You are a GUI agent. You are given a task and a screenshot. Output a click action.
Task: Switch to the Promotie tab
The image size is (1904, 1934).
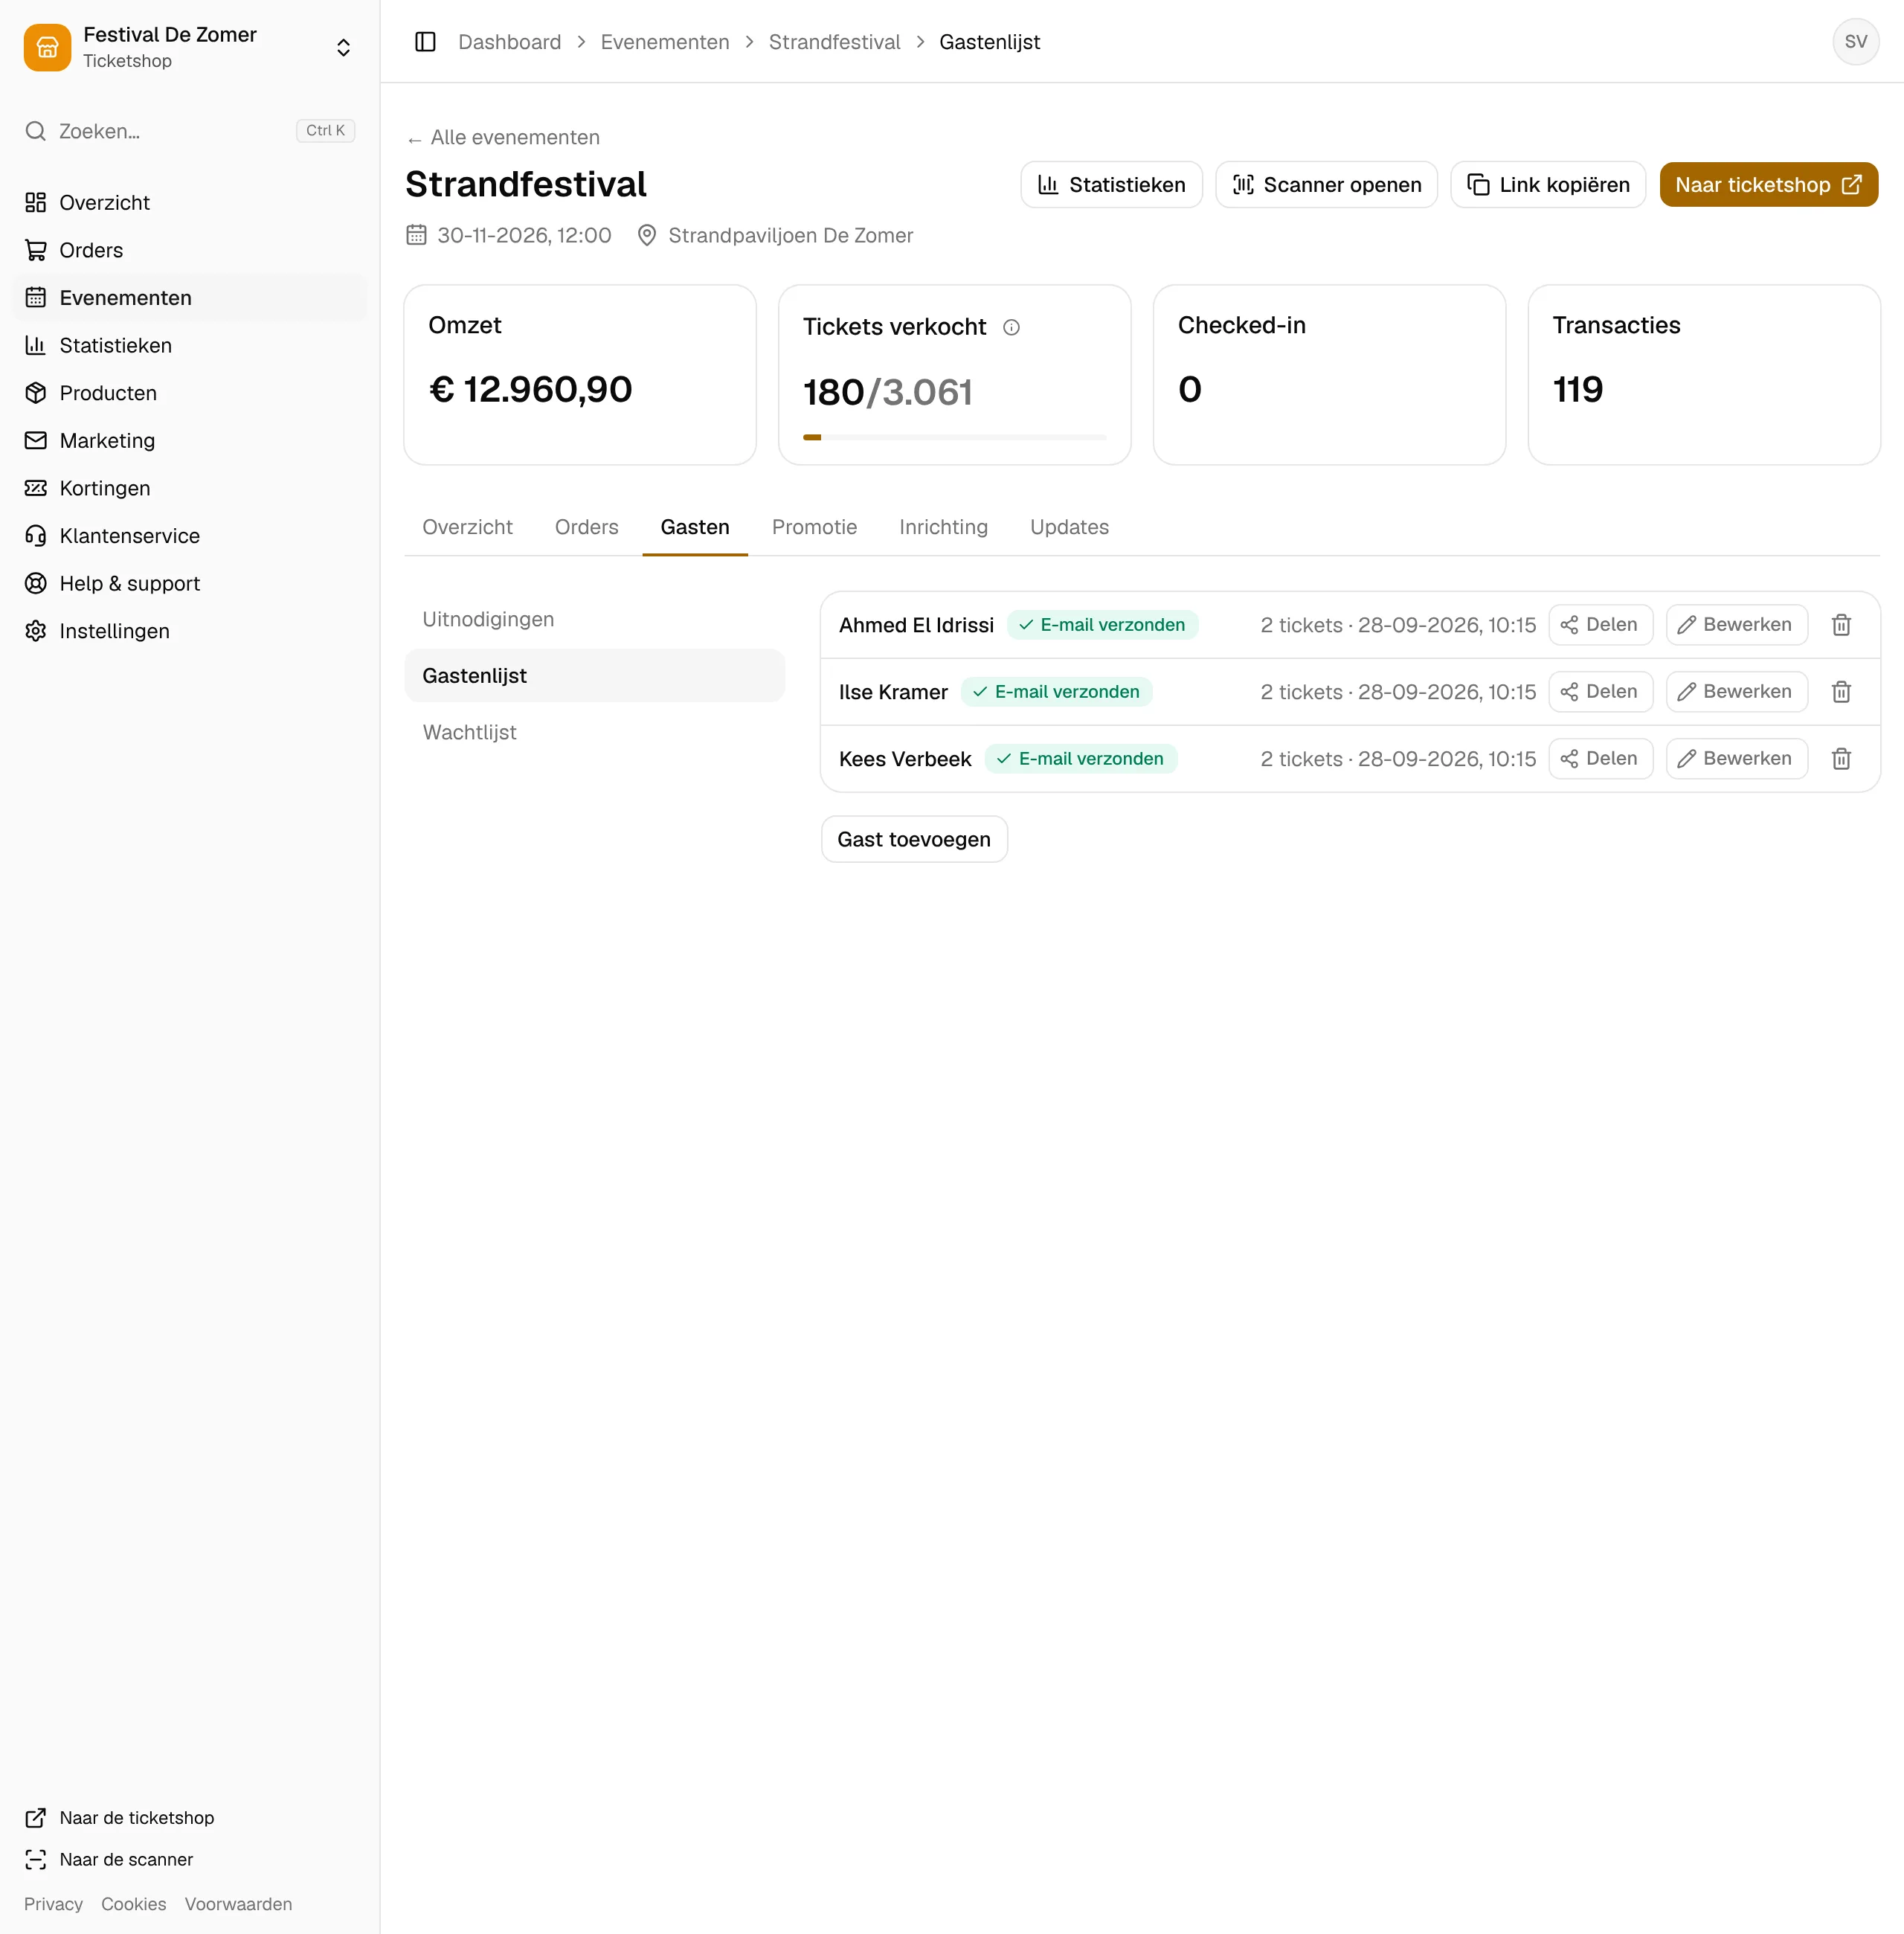(814, 527)
